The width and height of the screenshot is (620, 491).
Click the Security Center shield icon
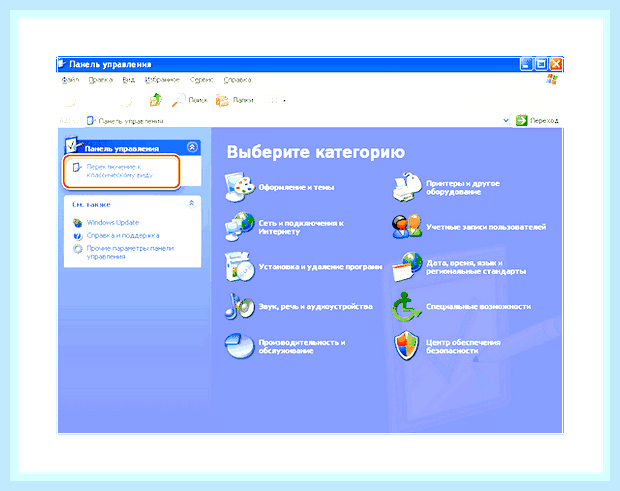[406, 346]
